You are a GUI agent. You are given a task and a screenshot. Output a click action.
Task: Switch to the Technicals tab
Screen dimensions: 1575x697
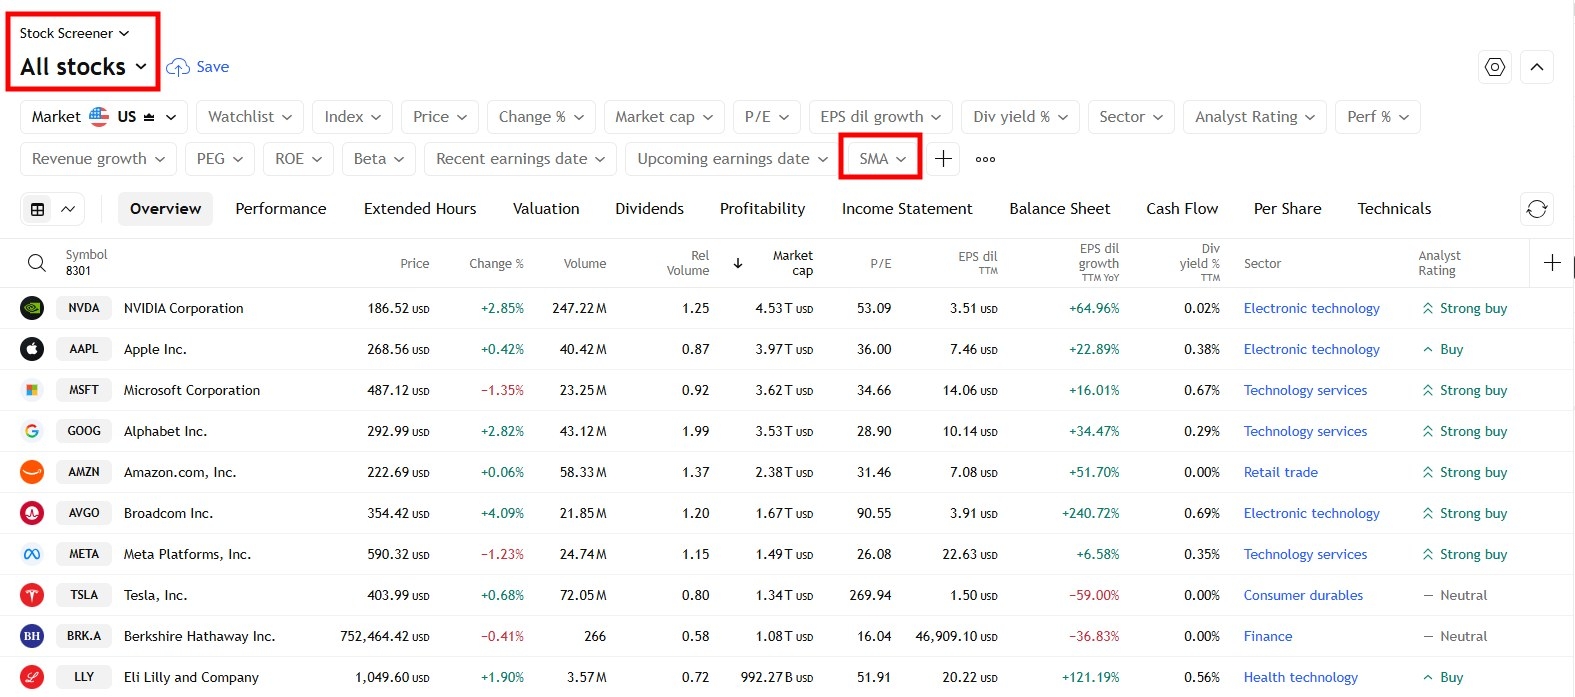tap(1393, 209)
